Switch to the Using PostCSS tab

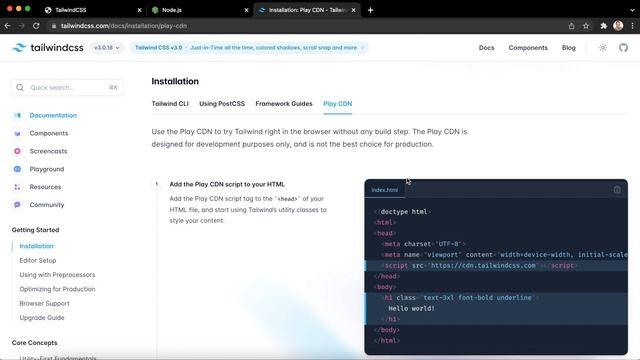pyautogui.click(x=222, y=104)
